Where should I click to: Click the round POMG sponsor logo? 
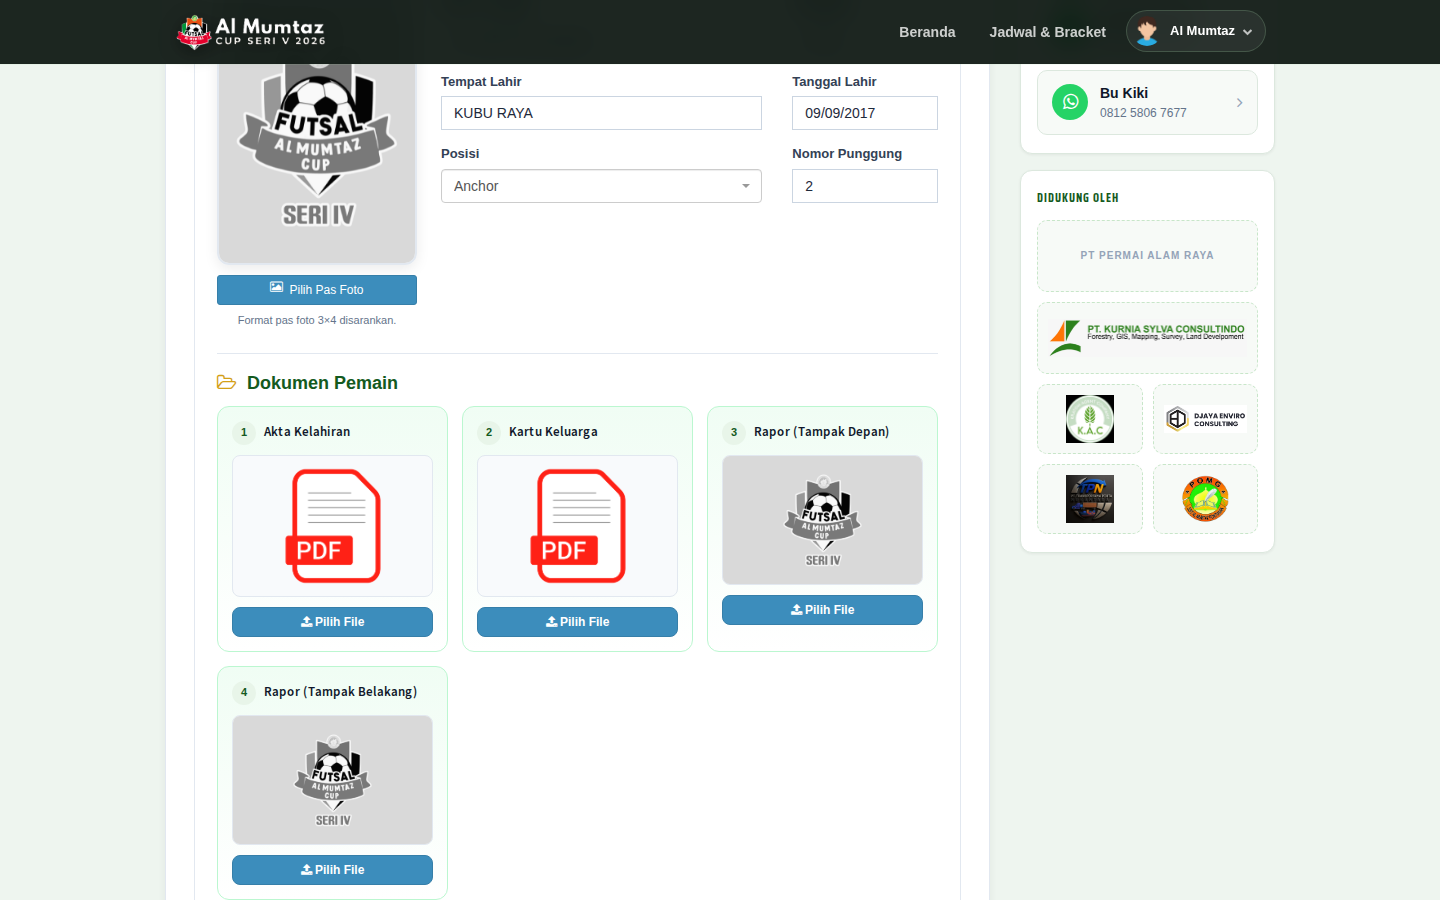point(1205,499)
